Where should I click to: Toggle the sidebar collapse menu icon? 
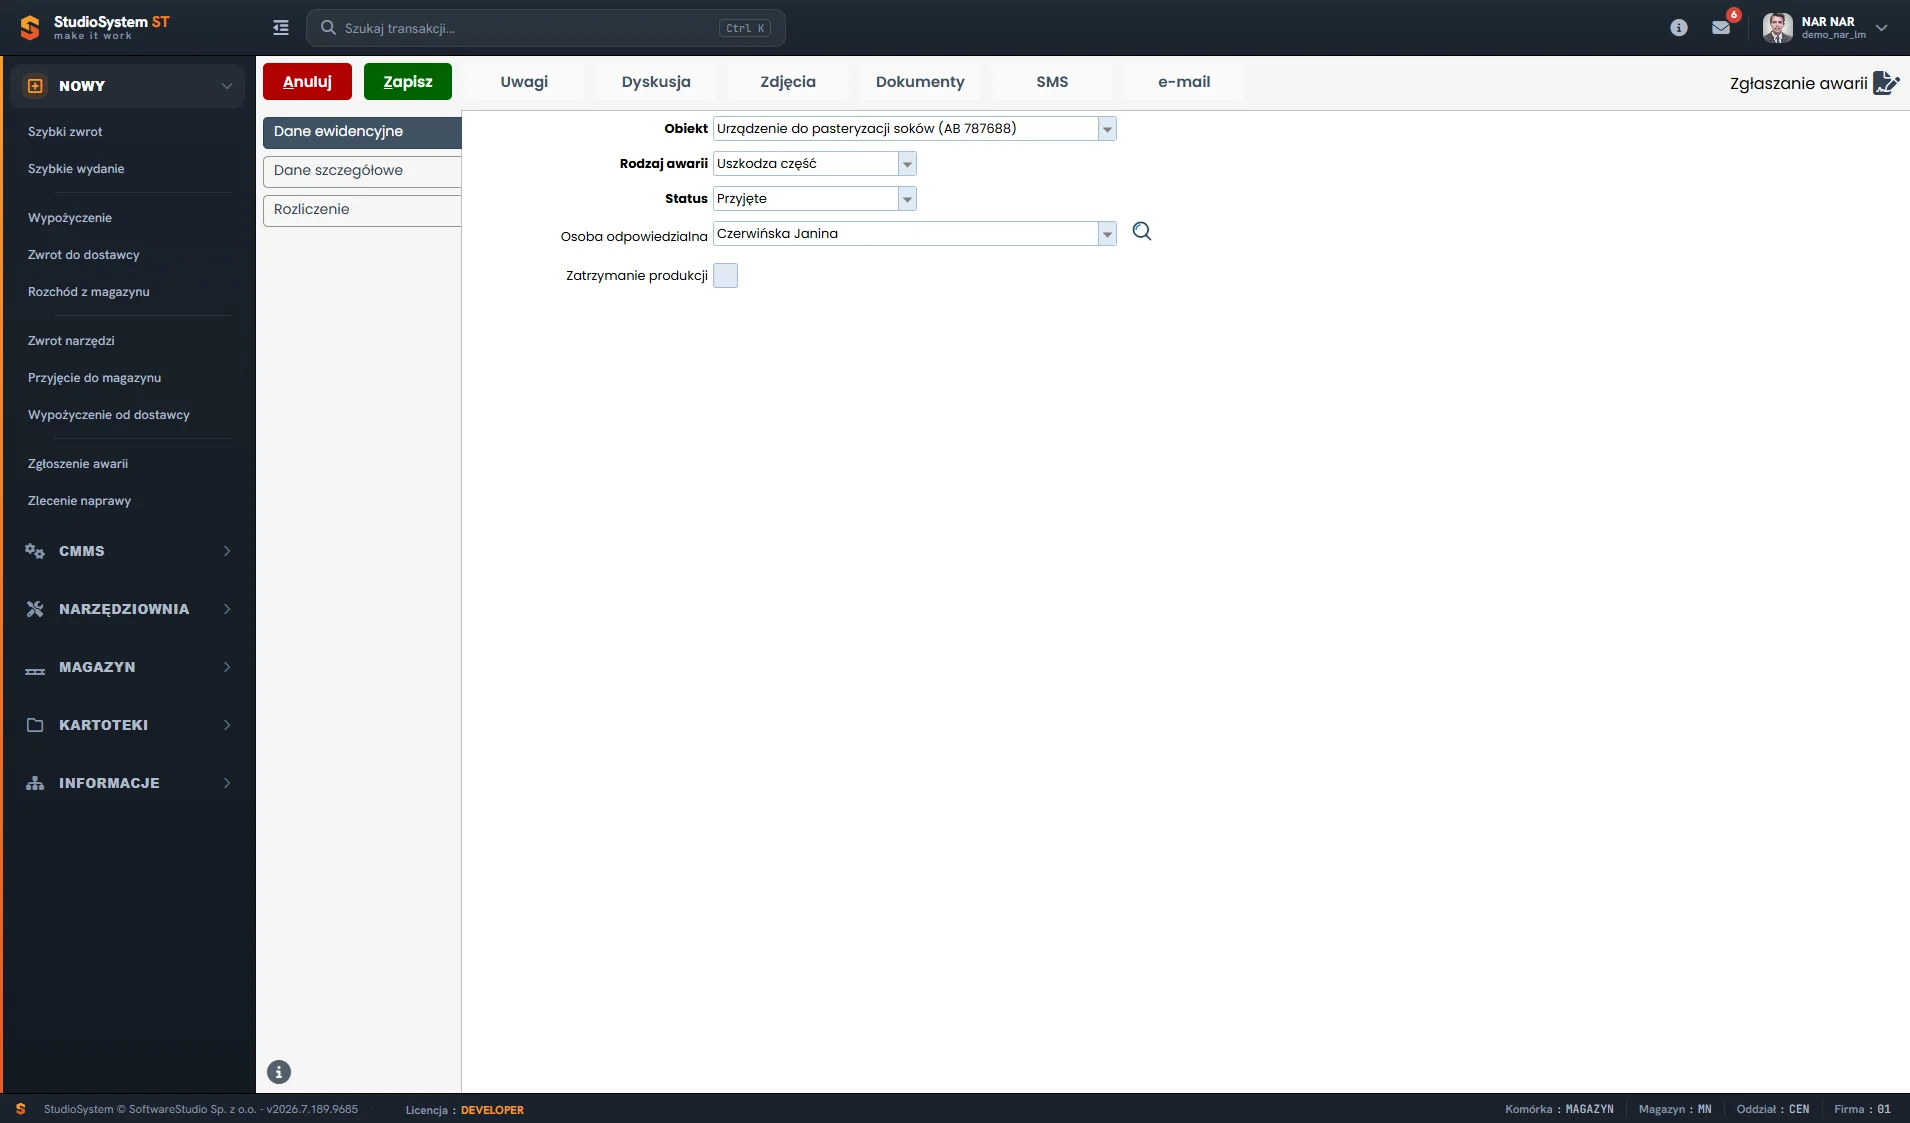click(x=281, y=28)
